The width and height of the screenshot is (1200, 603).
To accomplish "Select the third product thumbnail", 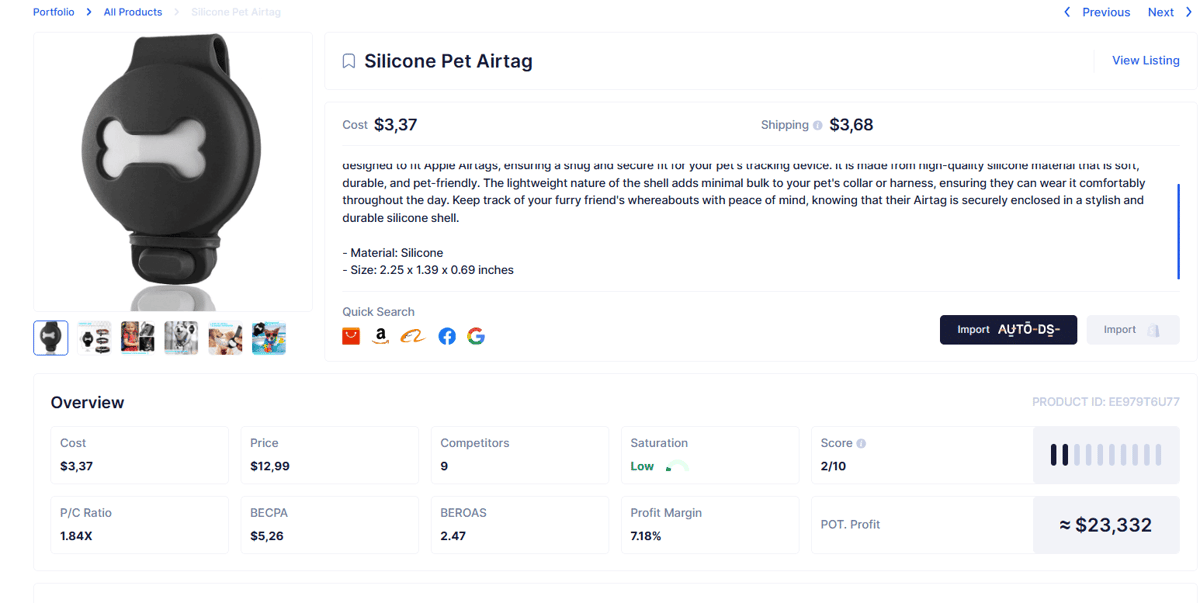I will [x=138, y=338].
